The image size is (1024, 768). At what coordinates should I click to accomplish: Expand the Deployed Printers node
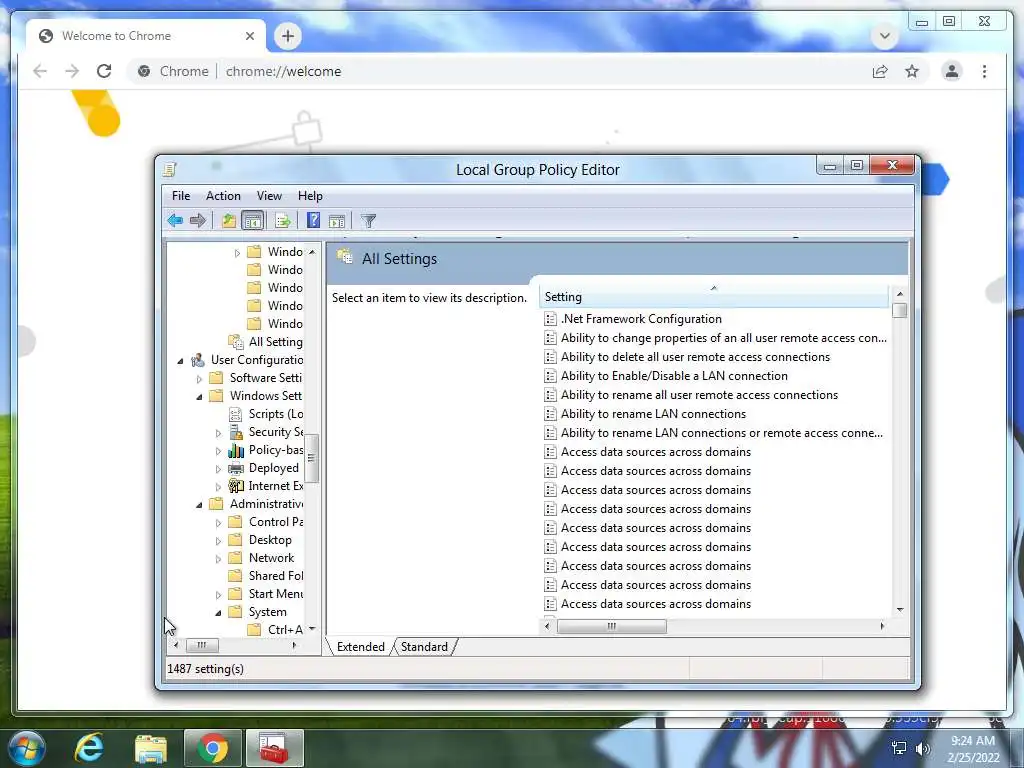click(x=218, y=469)
